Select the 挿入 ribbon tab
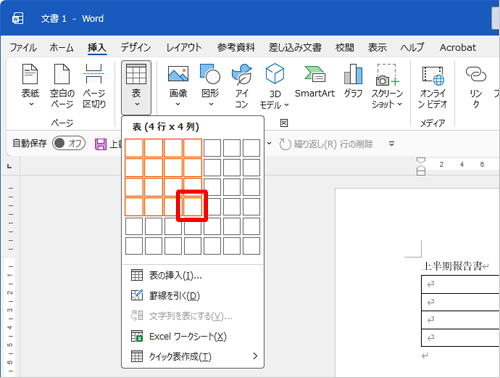The width and height of the screenshot is (500, 378). pos(97,48)
